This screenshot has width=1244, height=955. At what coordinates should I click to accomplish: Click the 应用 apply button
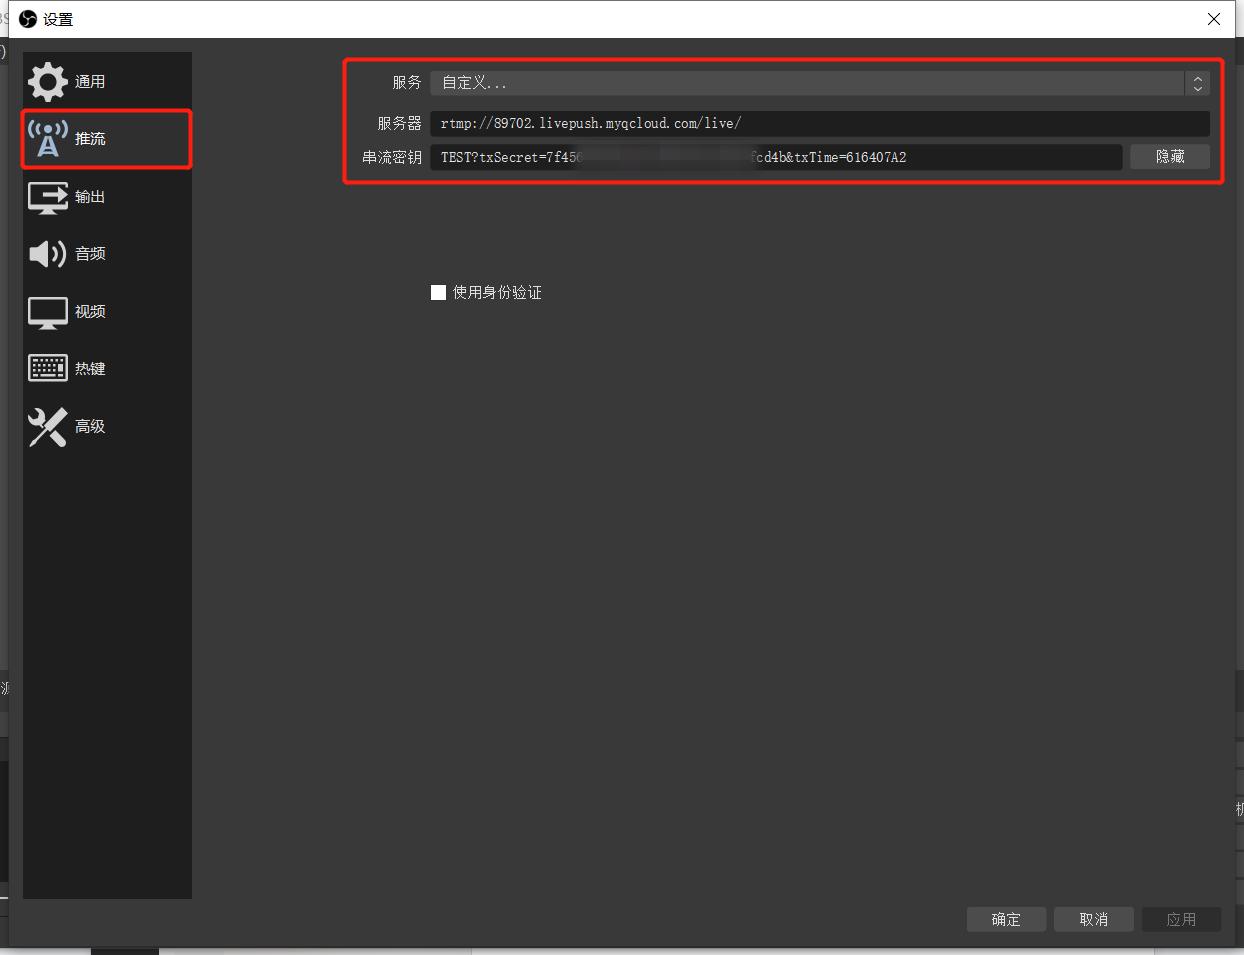click(1181, 919)
